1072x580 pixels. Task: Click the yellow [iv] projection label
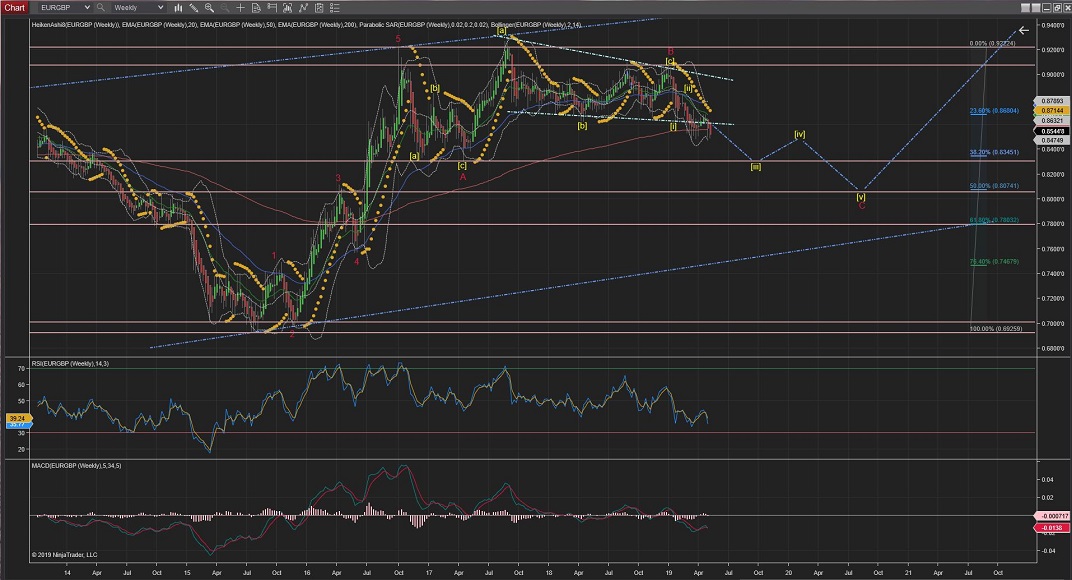[800, 135]
